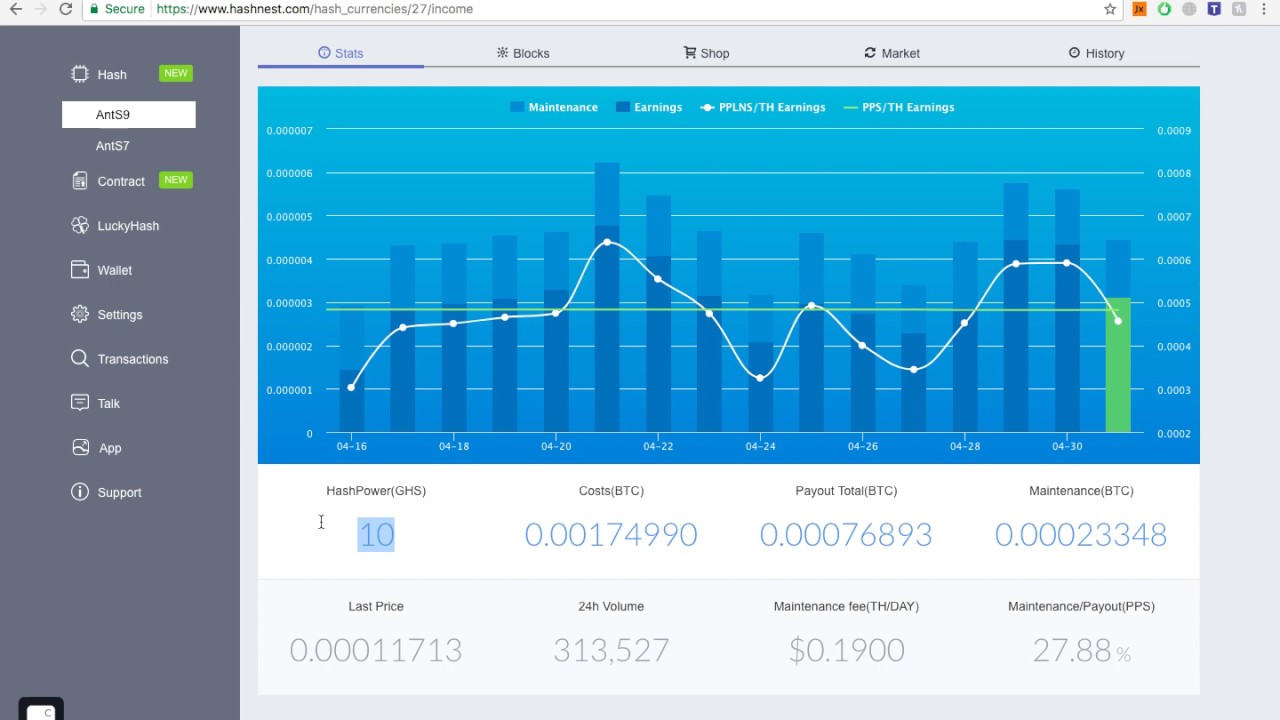Click Maintenance fee value $0.1900

pos(846,650)
